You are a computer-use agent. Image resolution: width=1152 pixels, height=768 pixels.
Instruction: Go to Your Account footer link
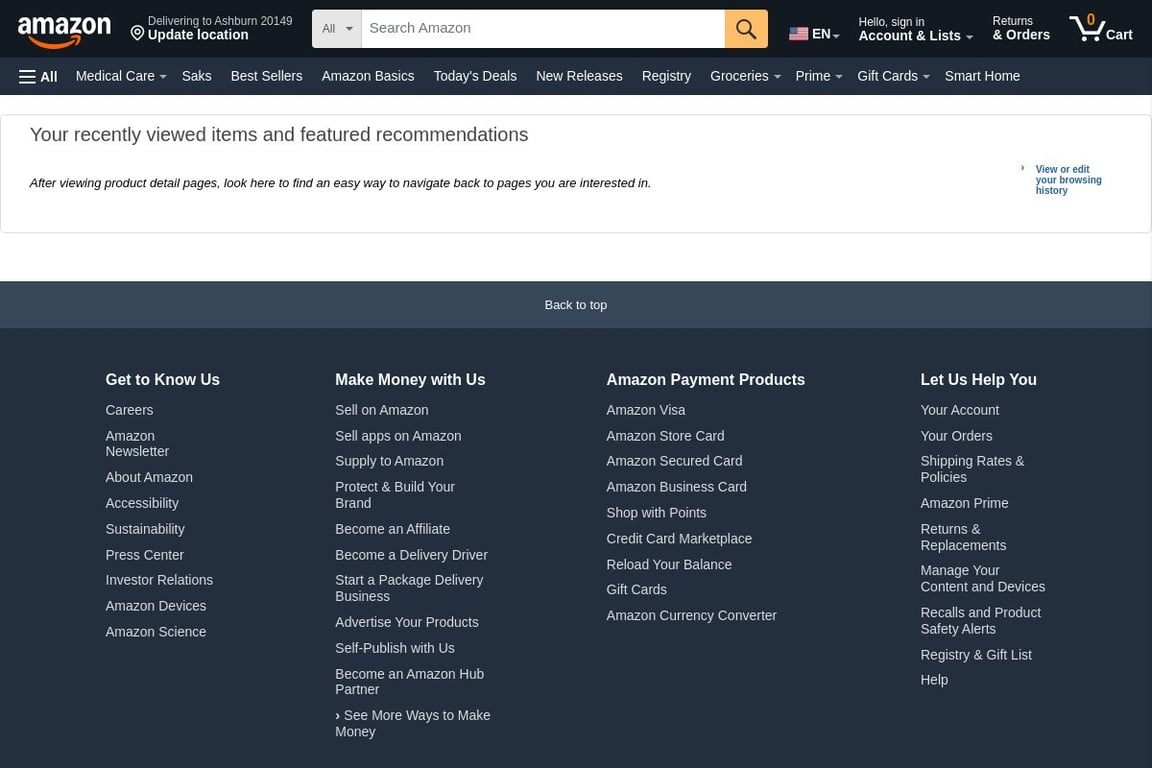coord(960,410)
